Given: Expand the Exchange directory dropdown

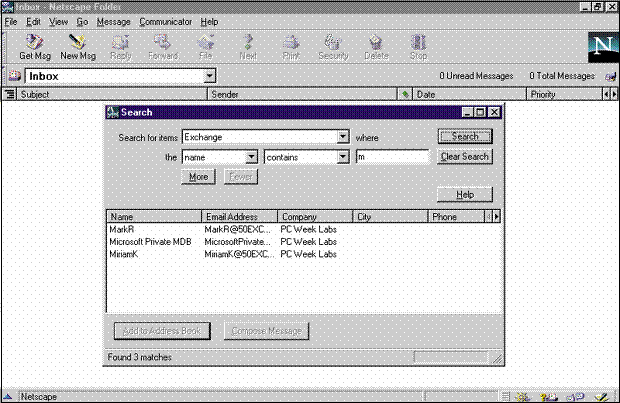Looking at the screenshot, I should click(343, 137).
